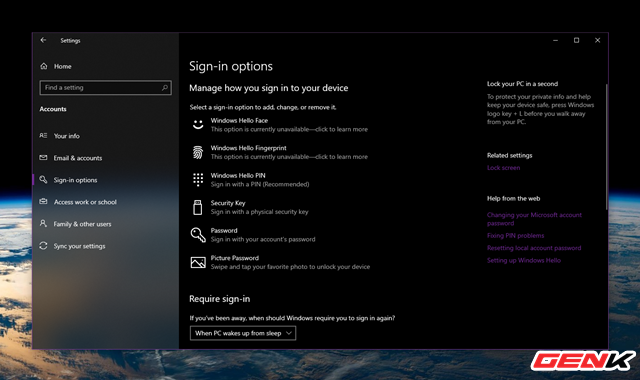Open the Fixing PIN problems link
The height and width of the screenshot is (380, 640).
point(515,236)
